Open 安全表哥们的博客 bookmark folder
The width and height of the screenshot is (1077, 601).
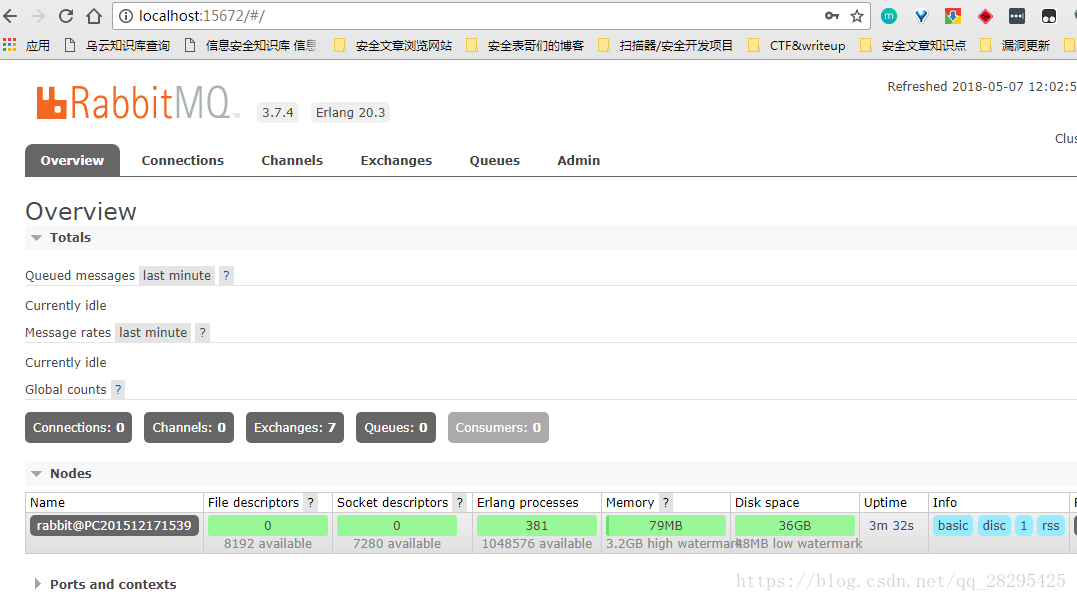[x=525, y=45]
